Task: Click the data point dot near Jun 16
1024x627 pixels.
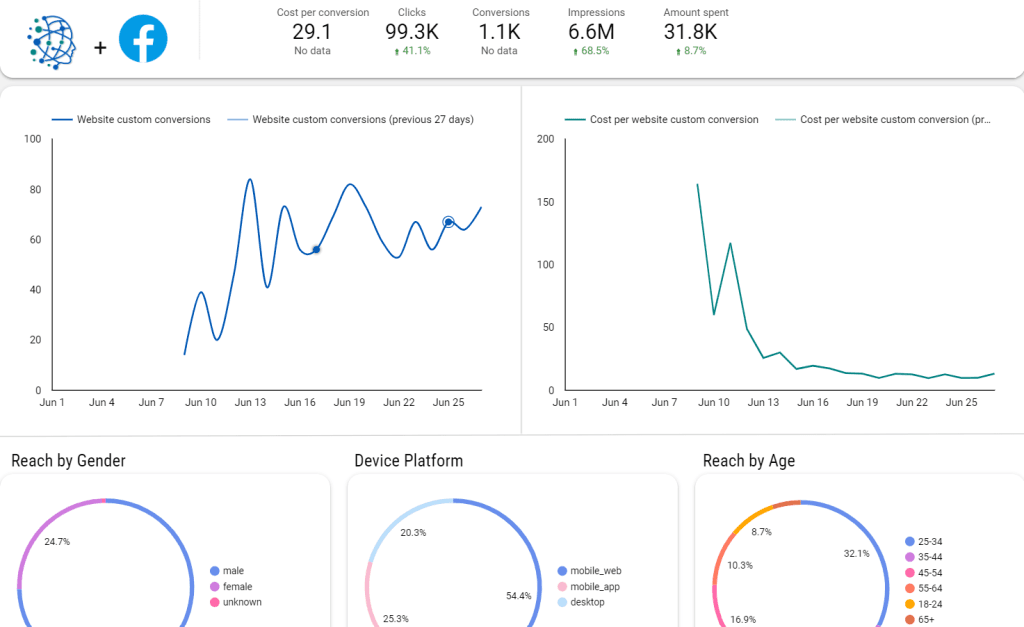Action: 316,250
